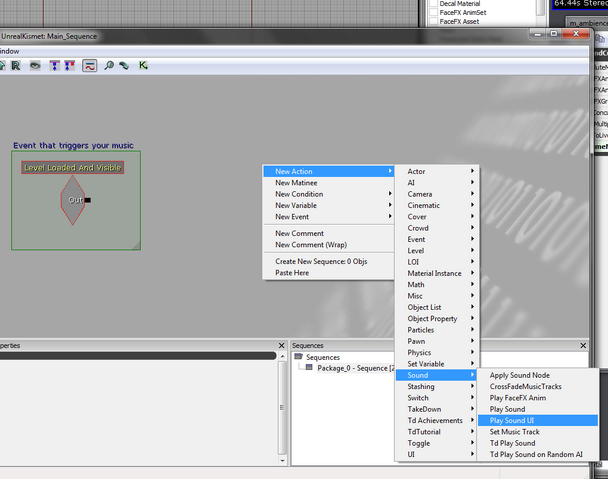Expand the Cinematic action category arrow
This screenshot has height=479, width=608.
(472, 205)
